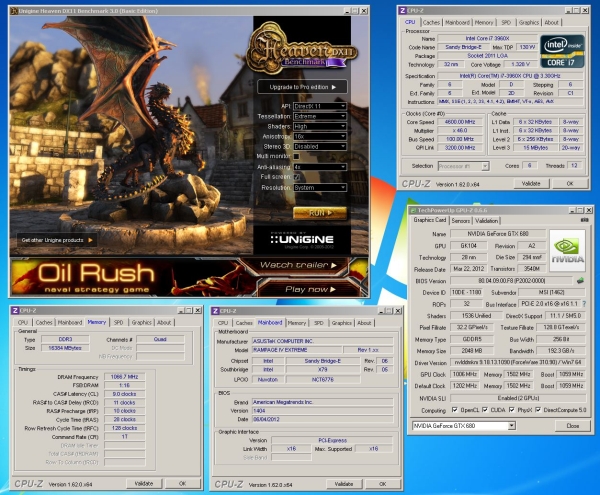Click the CAS# Latency 9.0 clocks value
This screenshot has height=495, width=600.
[124, 394]
